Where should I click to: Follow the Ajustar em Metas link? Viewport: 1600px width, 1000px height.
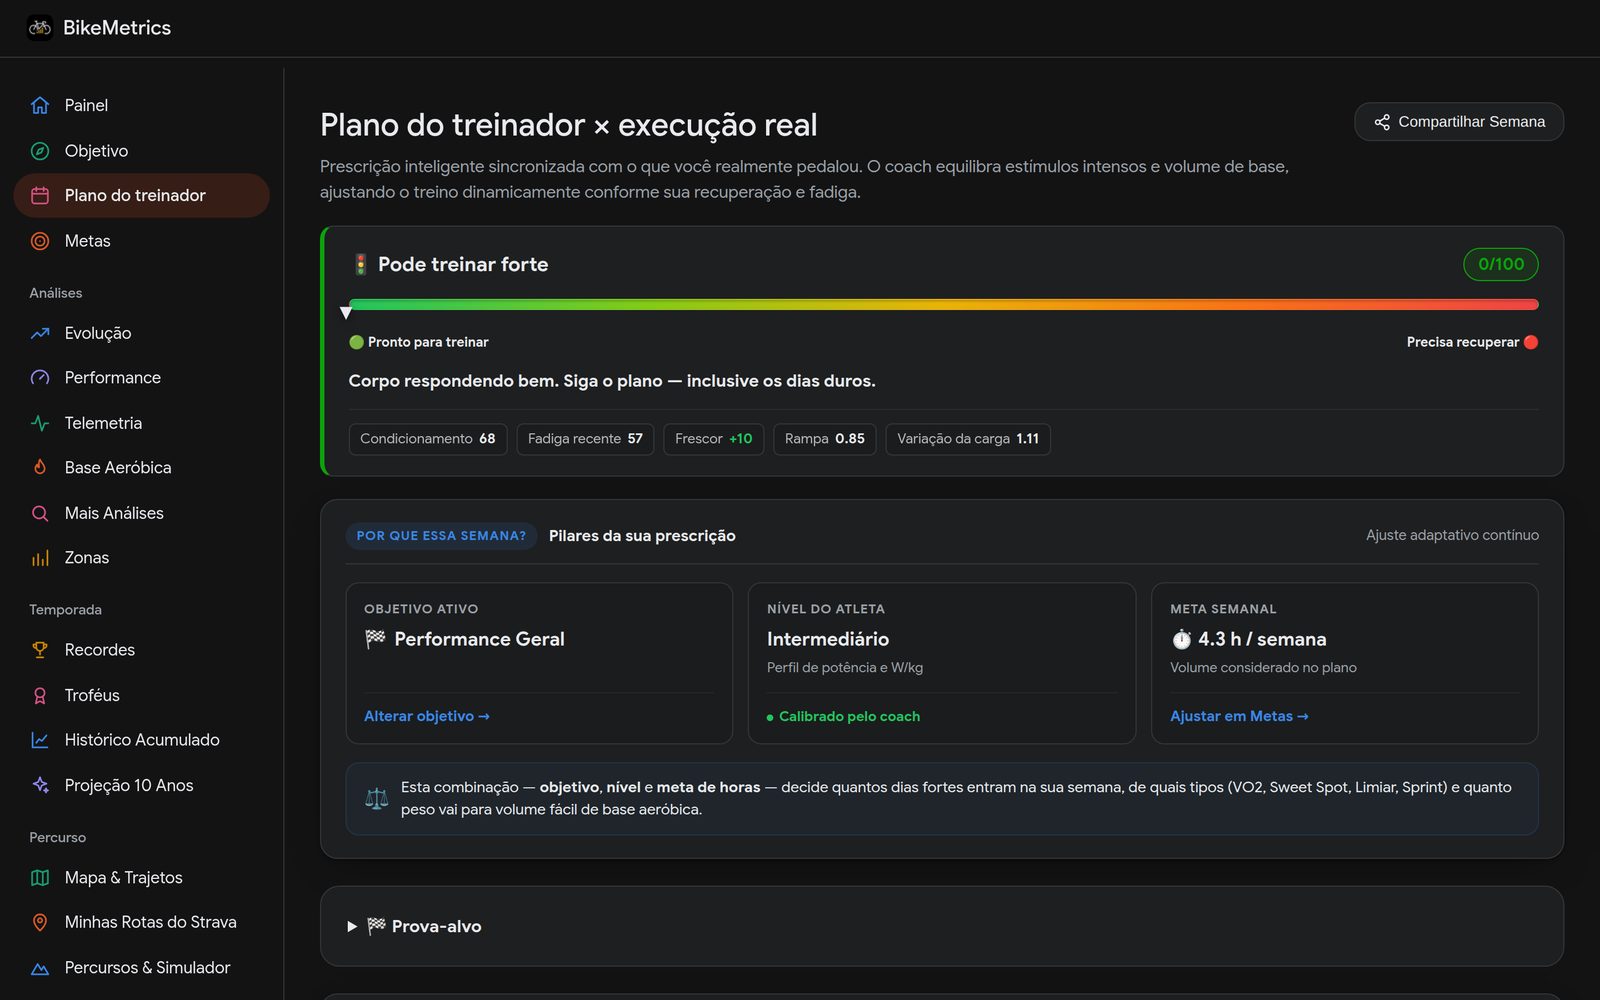click(1239, 716)
